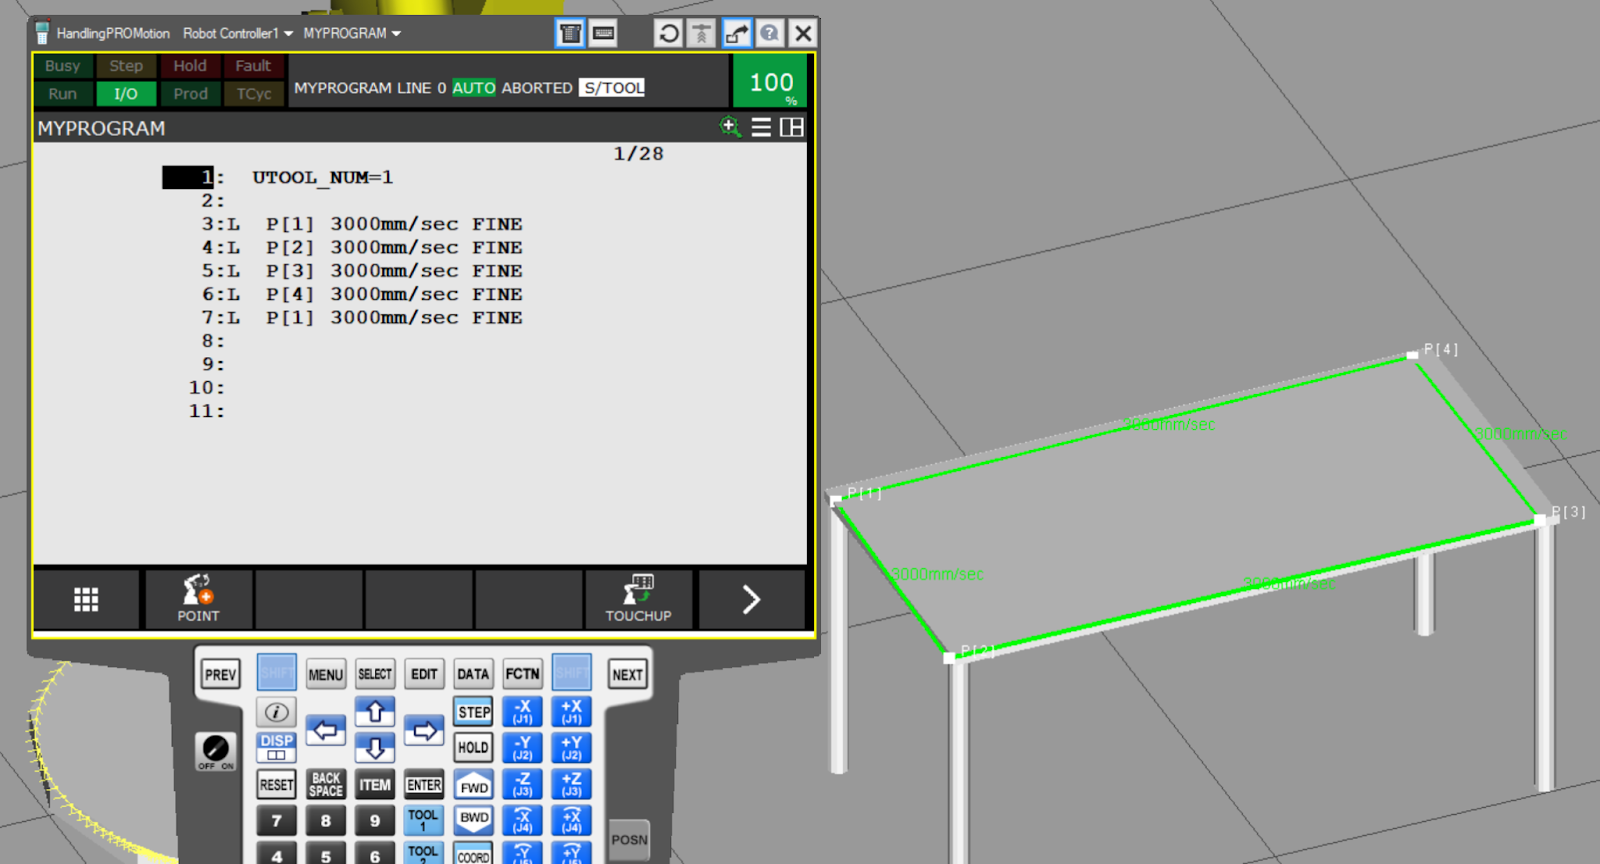
Task: Click the robot arm link icon
Action: point(736,33)
